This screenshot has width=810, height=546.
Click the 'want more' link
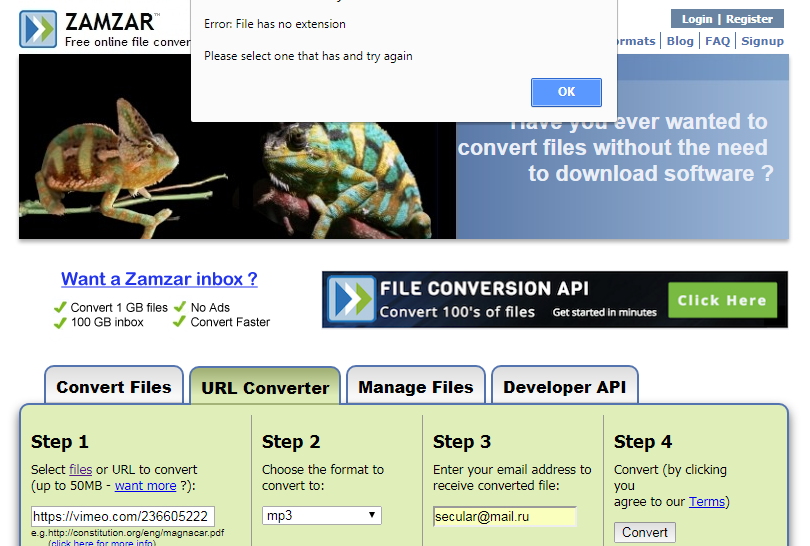point(146,486)
